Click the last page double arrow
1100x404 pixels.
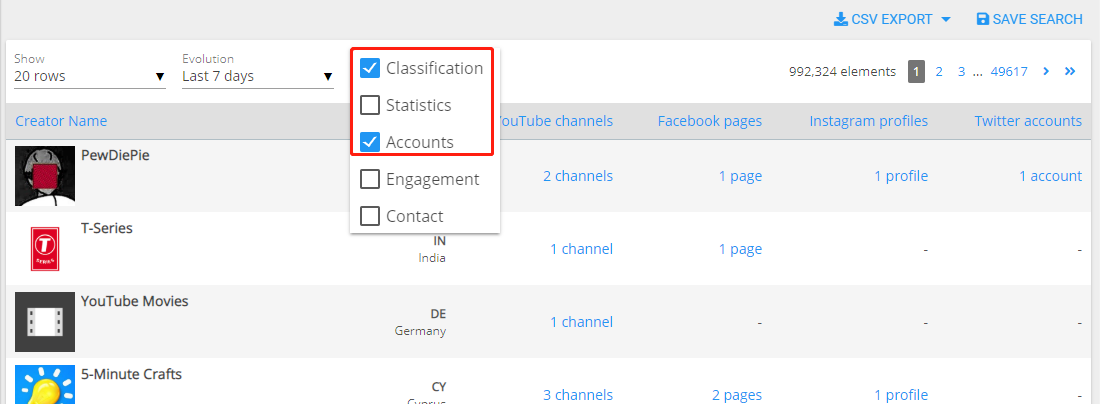(x=1070, y=72)
